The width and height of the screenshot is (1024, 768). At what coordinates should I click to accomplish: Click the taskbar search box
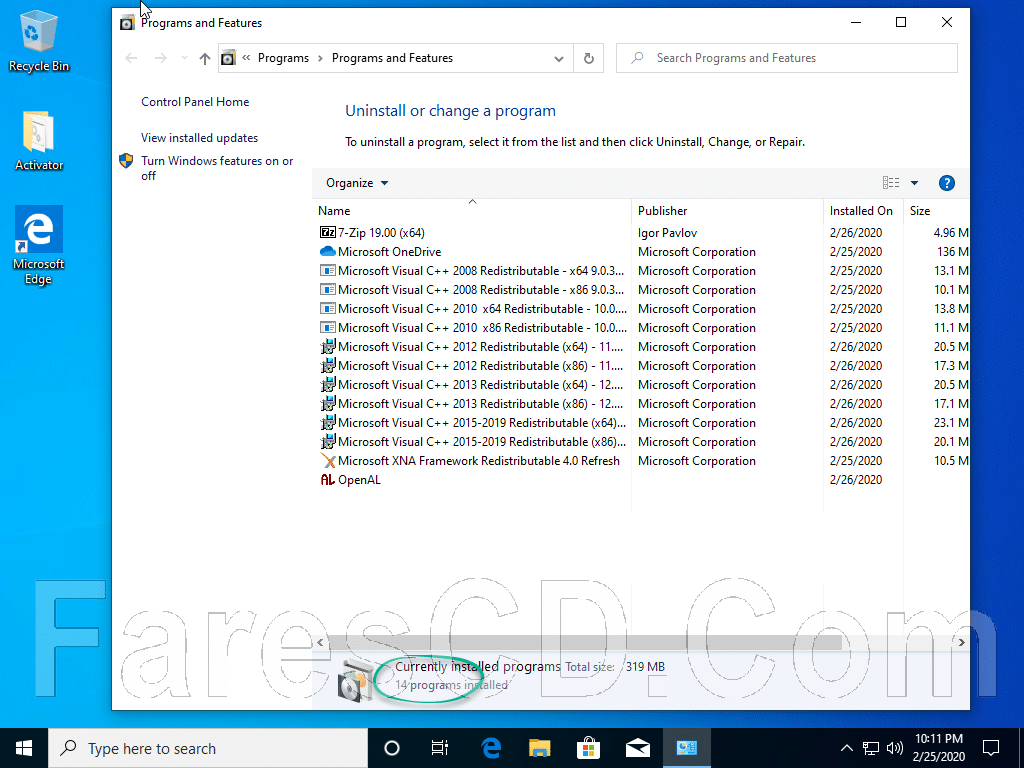point(208,748)
